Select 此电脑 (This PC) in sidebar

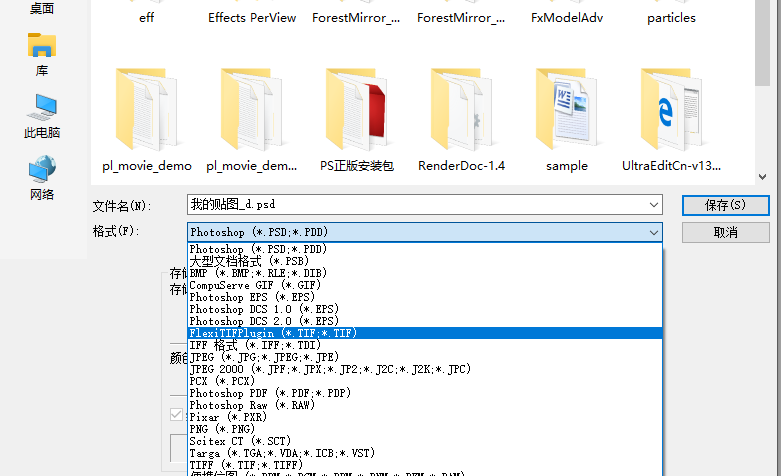pos(42,114)
